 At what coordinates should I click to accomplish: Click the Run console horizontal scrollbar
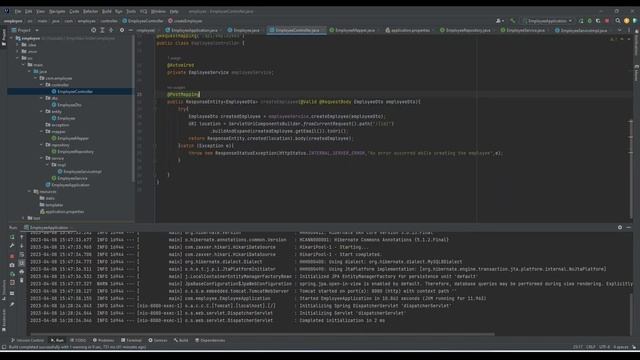tap(262, 334)
